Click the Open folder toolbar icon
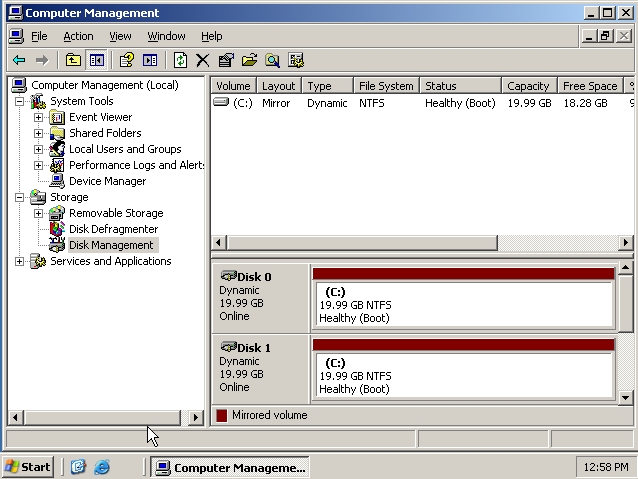Screen dimensions: 638x479 [x=249, y=60]
